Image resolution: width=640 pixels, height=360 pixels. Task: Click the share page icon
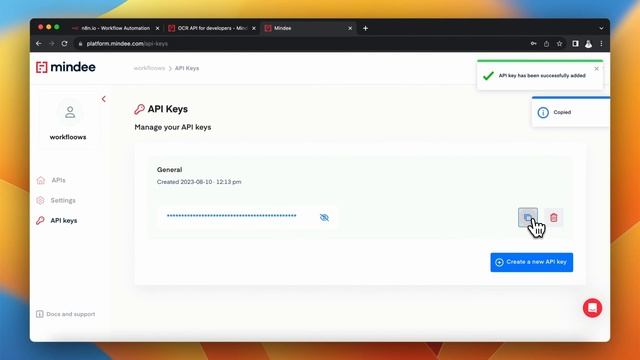[546, 43]
